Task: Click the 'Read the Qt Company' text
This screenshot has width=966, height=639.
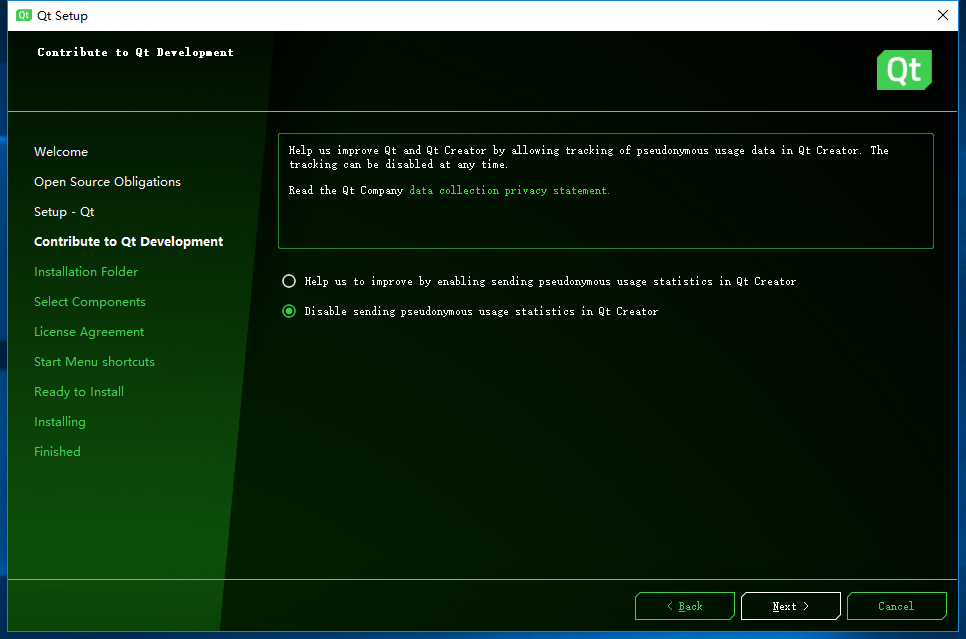Action: click(346, 190)
